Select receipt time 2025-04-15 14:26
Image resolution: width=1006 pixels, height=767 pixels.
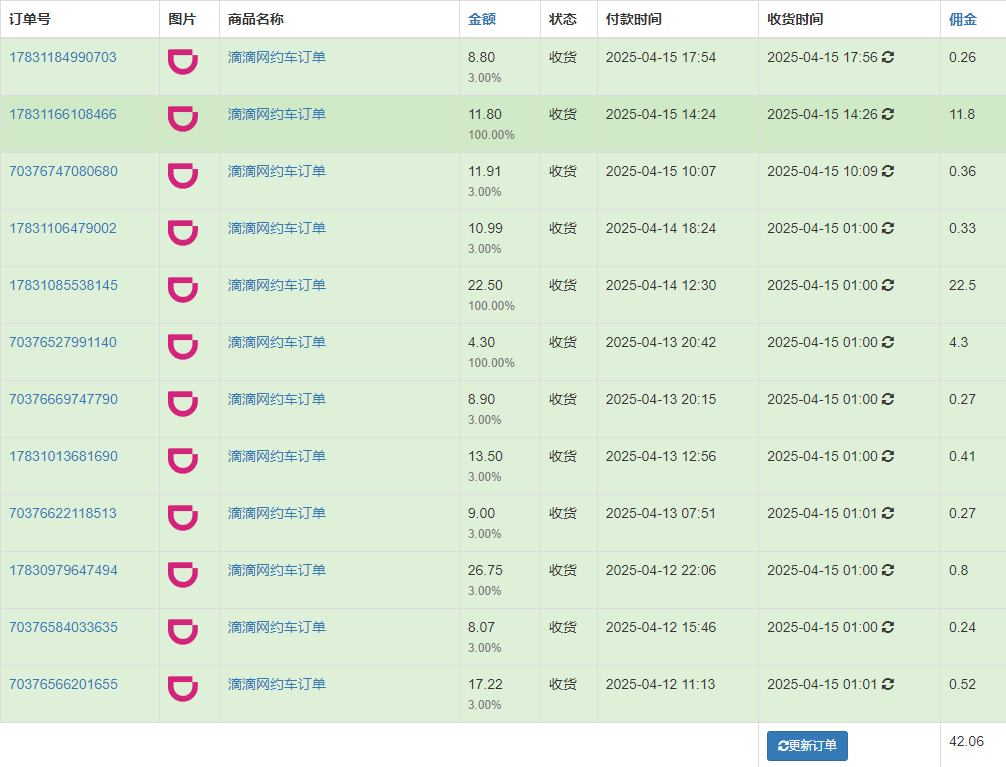click(x=823, y=114)
